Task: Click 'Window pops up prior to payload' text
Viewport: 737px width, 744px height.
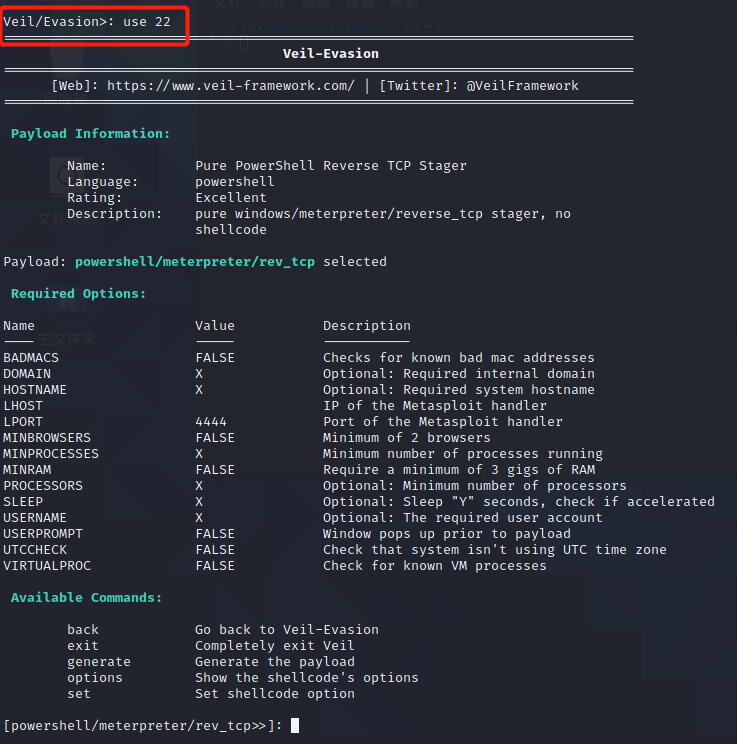Action: pos(447,534)
